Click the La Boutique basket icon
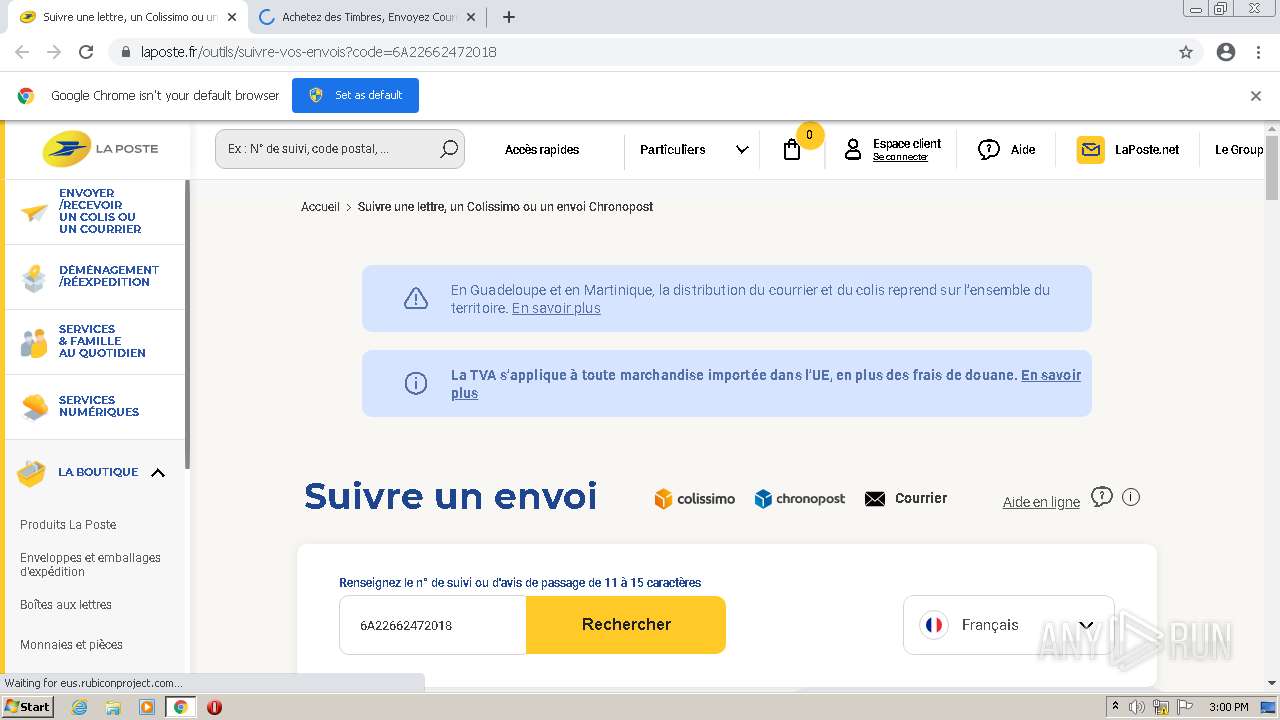 (x=32, y=473)
